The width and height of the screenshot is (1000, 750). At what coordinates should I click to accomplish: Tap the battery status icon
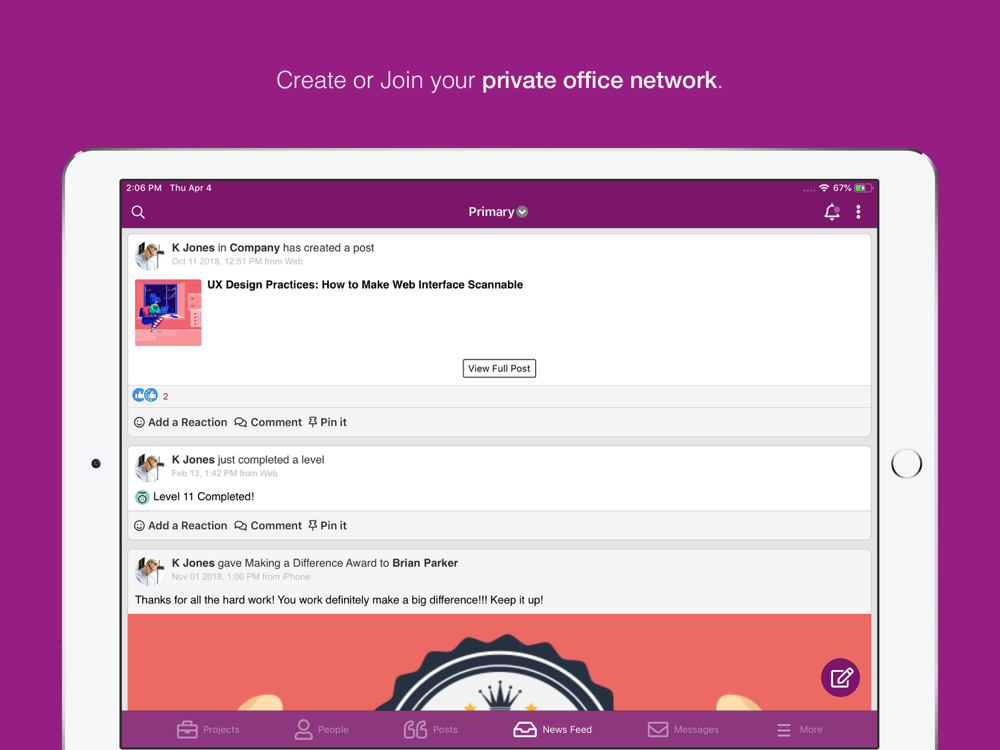tap(864, 188)
